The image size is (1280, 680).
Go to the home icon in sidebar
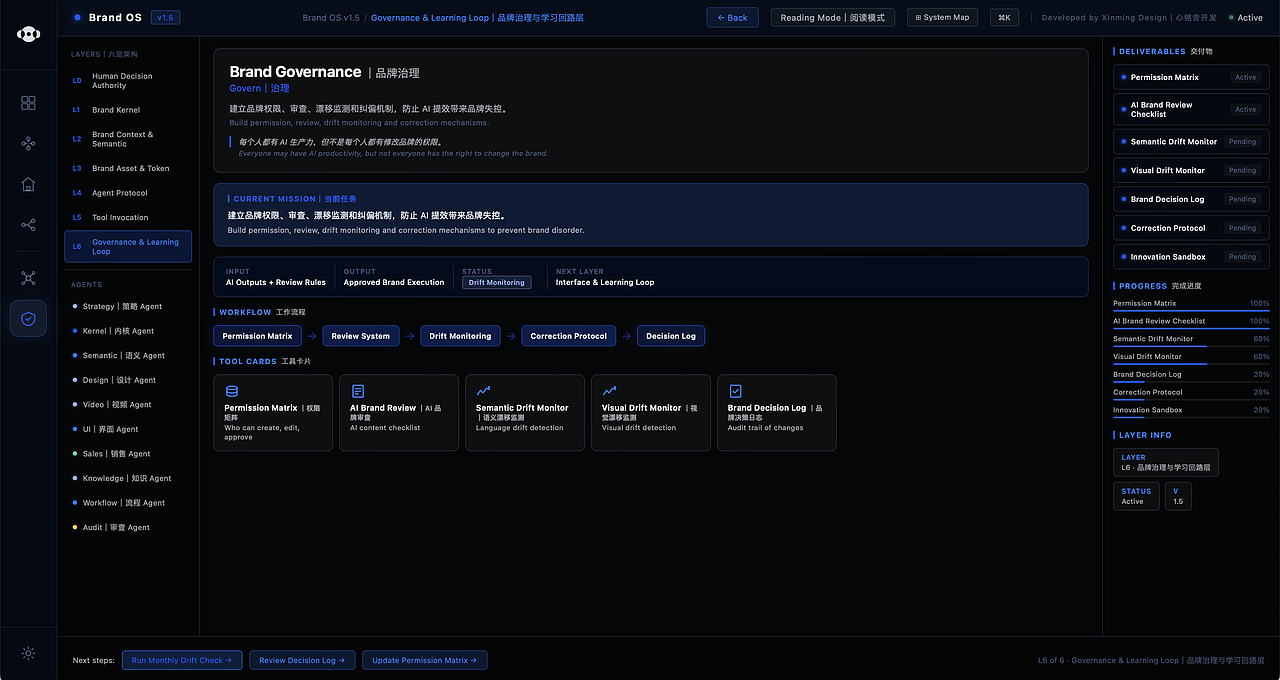28,184
